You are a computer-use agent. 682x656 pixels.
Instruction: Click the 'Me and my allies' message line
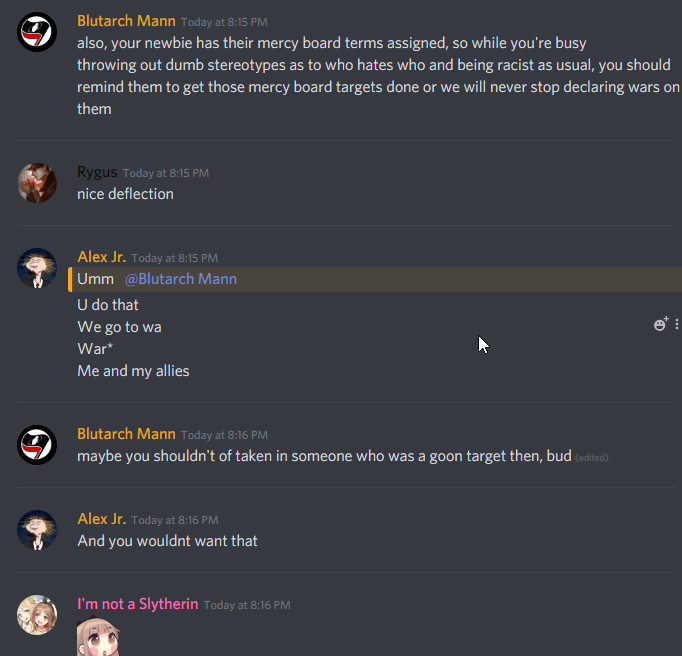point(133,371)
